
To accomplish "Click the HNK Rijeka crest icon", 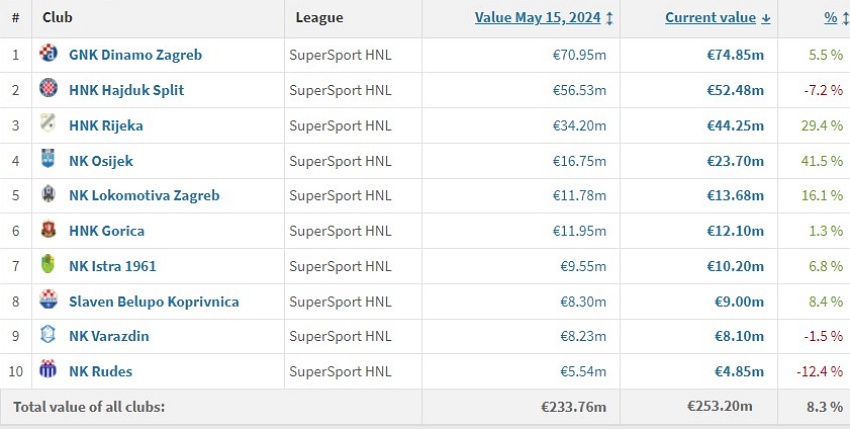I will (x=48, y=123).
